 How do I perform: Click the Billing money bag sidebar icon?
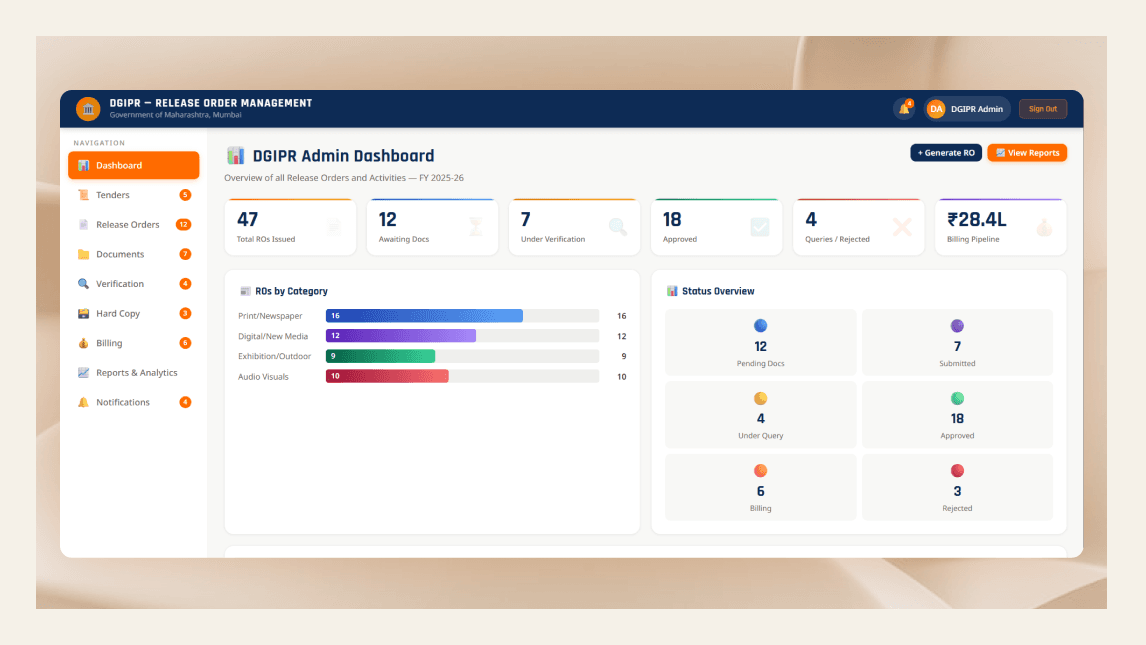(83, 343)
